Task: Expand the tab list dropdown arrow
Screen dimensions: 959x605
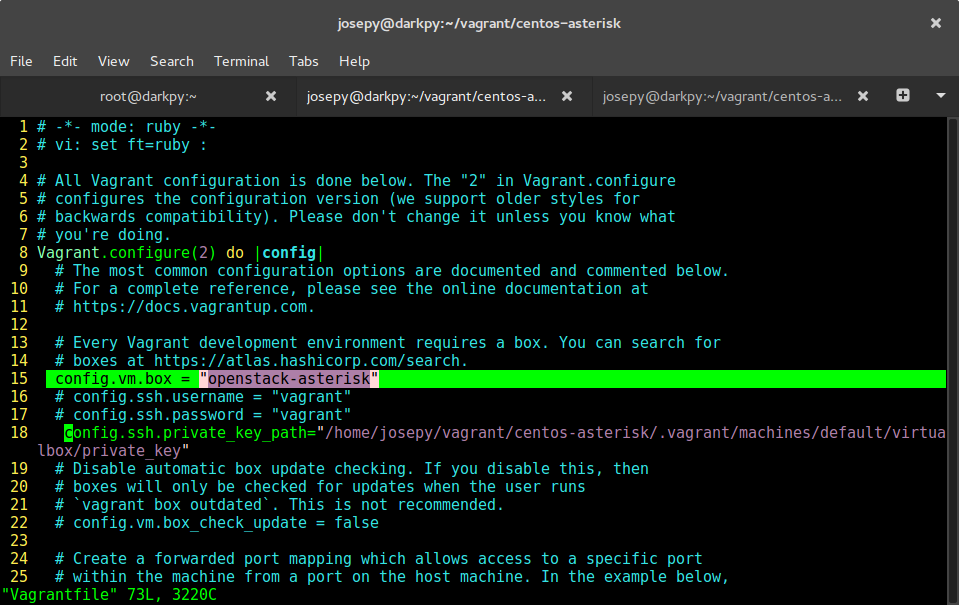Action: [941, 95]
